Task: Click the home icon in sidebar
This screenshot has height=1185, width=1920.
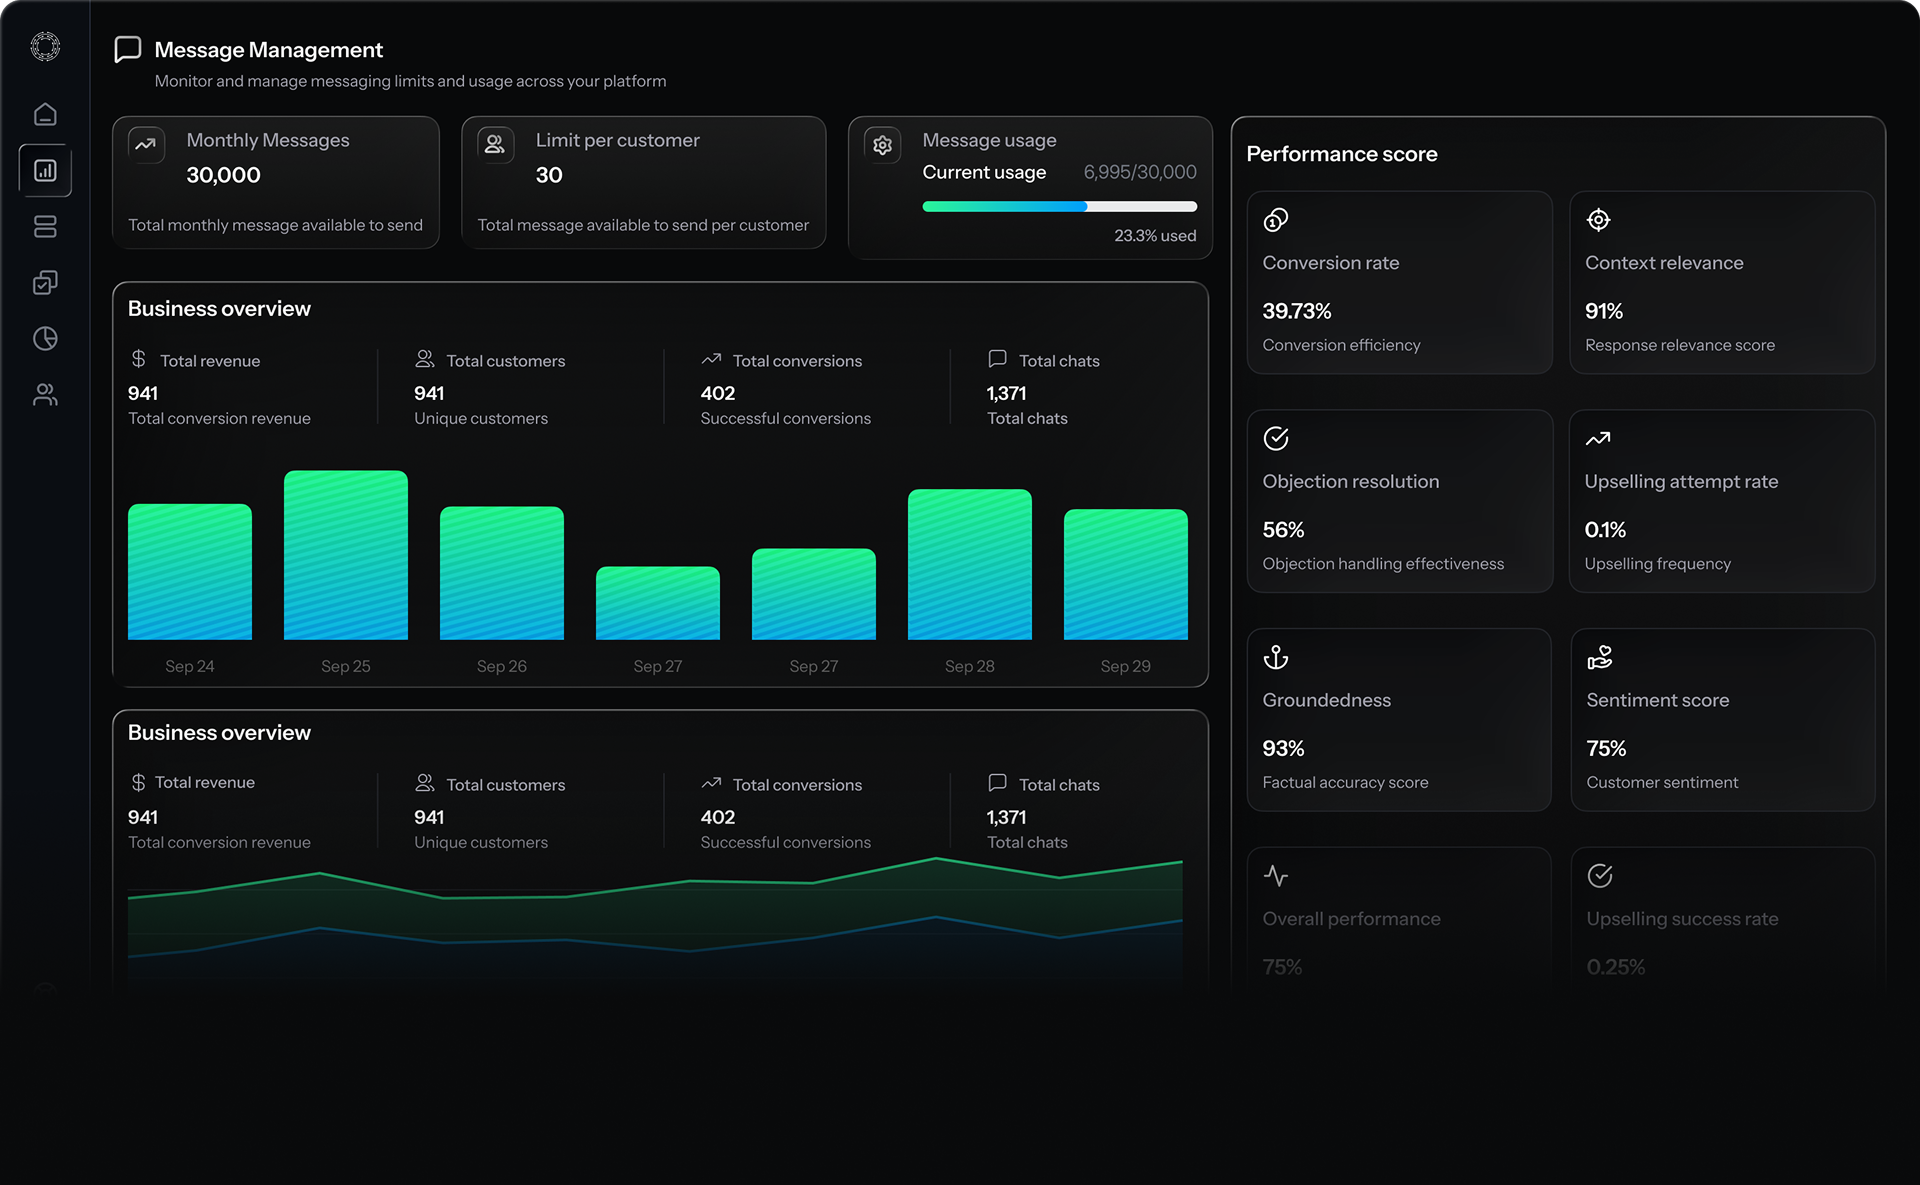Action: pyautogui.click(x=45, y=114)
